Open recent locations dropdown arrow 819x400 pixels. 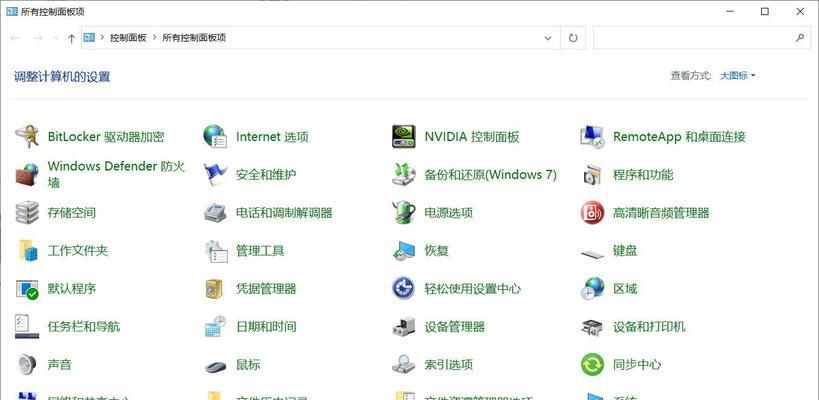(x=56, y=38)
